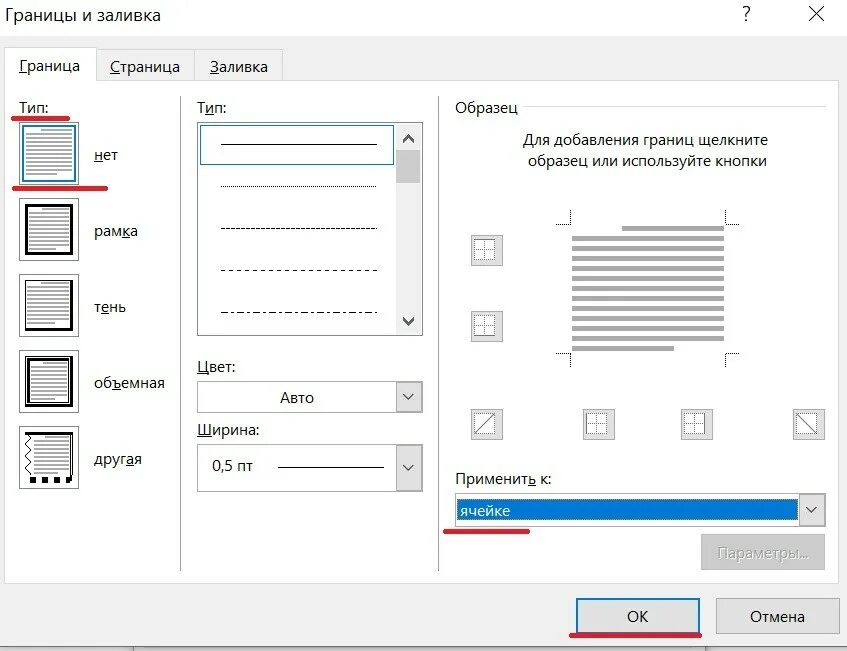Select the solid line style

[x=297, y=145]
